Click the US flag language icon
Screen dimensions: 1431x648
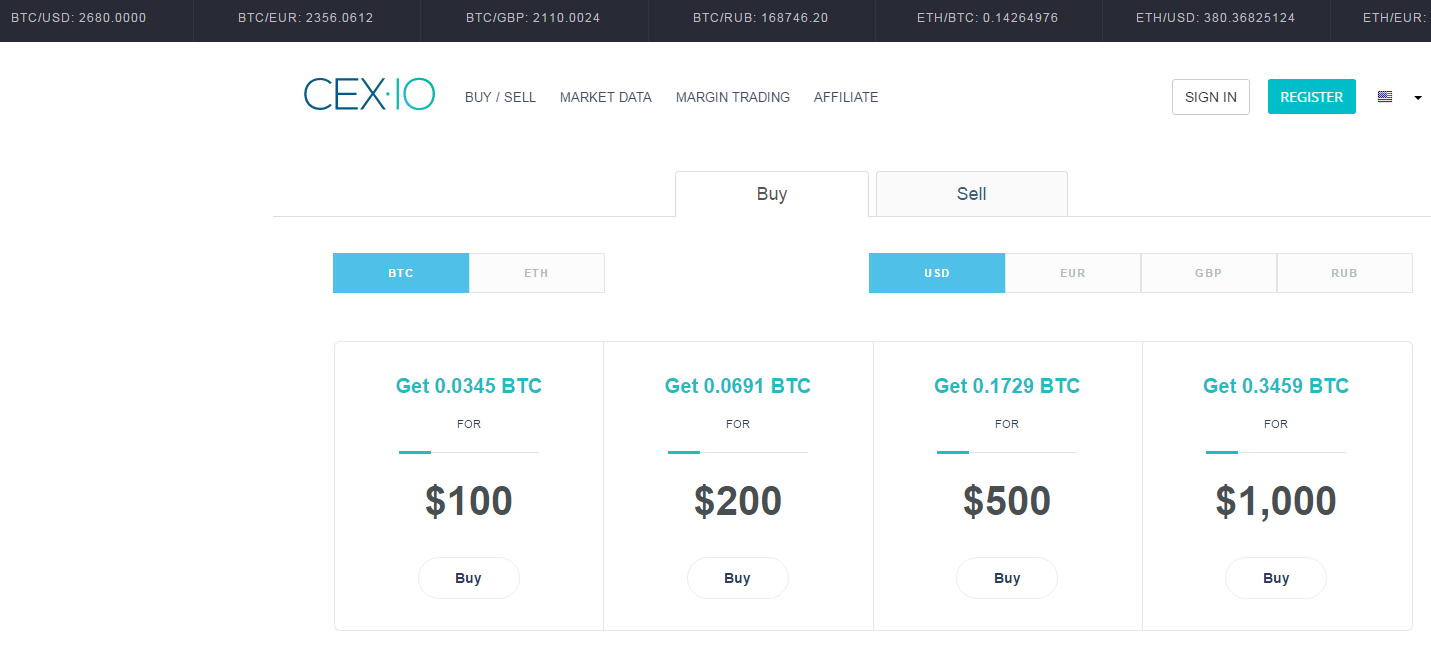[1385, 96]
